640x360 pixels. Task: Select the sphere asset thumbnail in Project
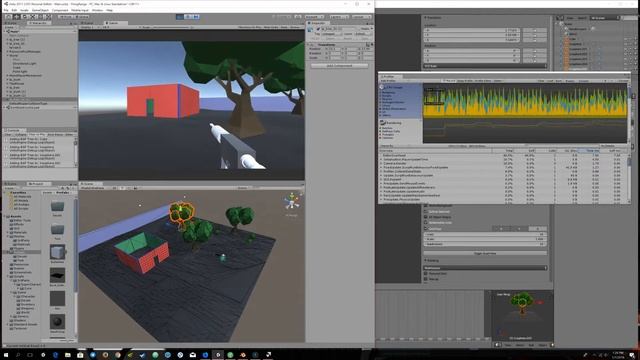click(58, 322)
